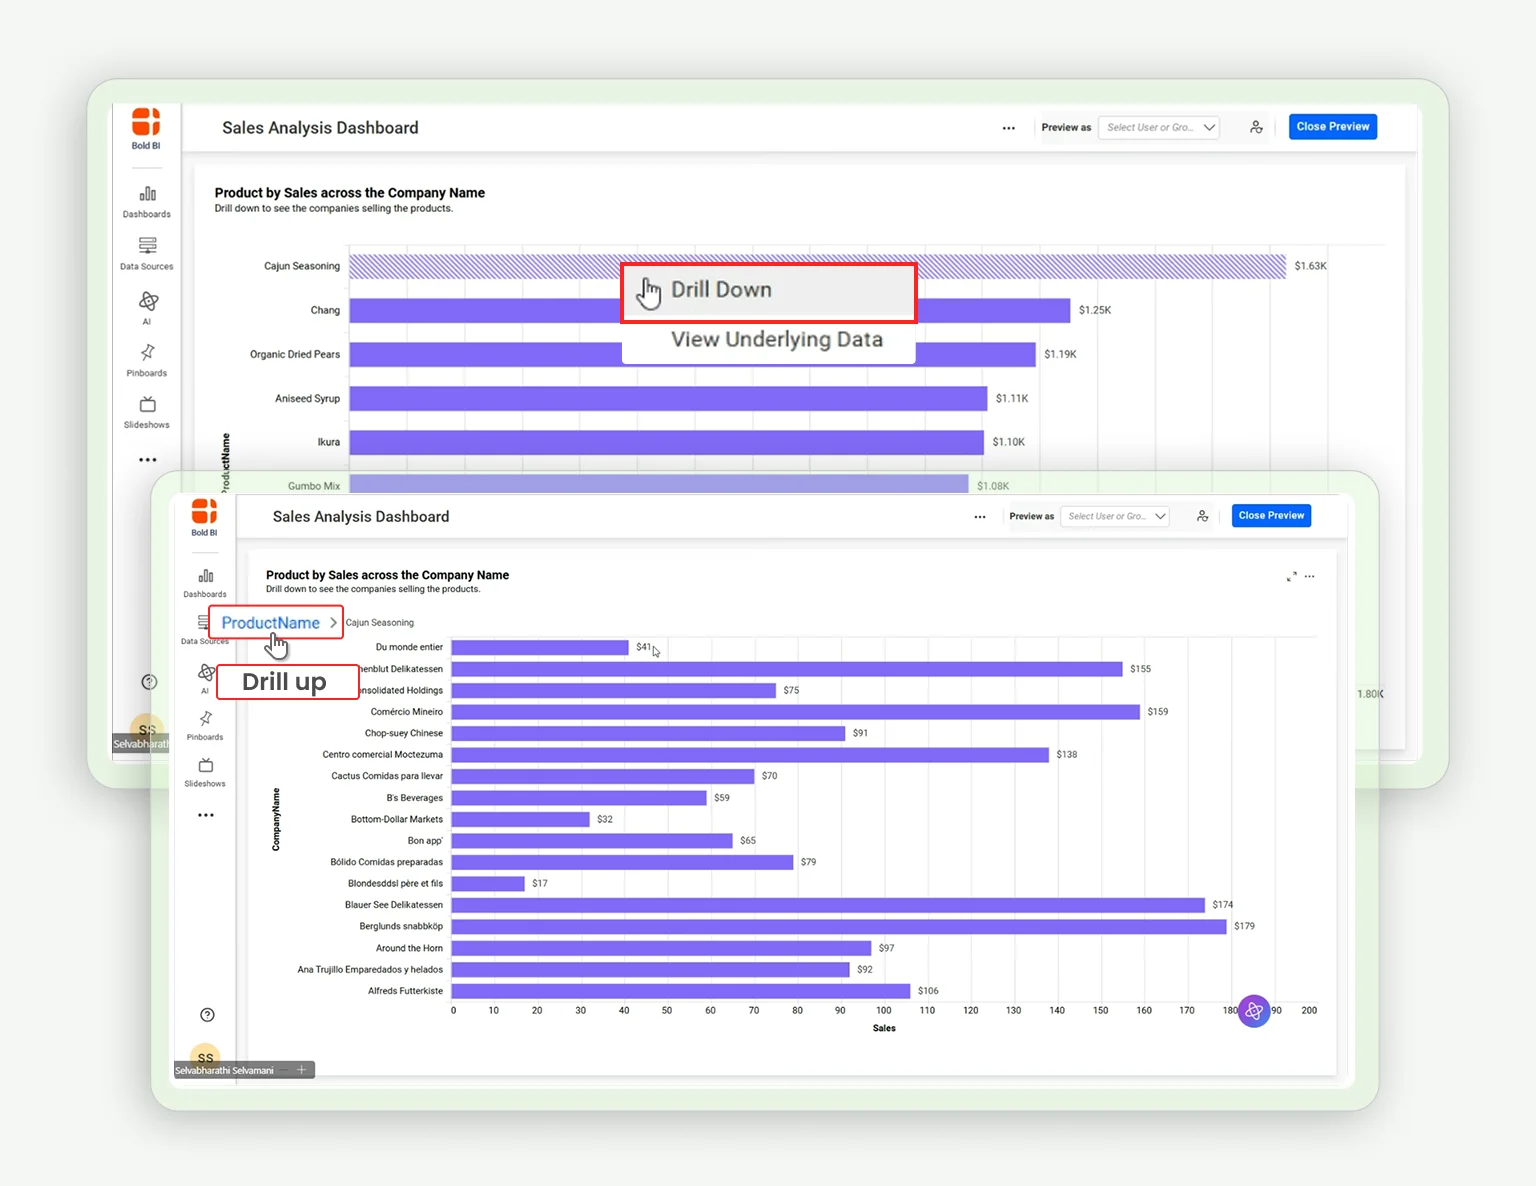Viewport: 1536px width, 1186px height.
Task: Open the purple AI floating button on the chart
Action: point(1255,1011)
